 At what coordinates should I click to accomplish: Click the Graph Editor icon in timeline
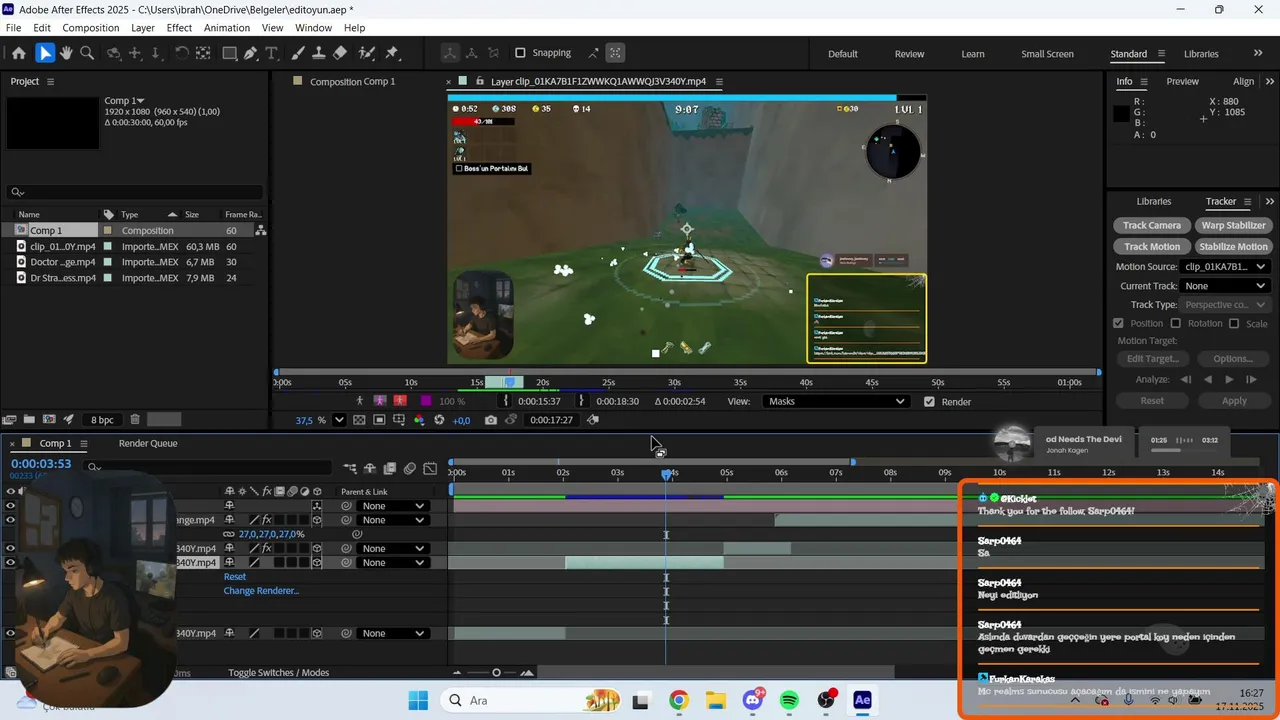(x=430, y=468)
